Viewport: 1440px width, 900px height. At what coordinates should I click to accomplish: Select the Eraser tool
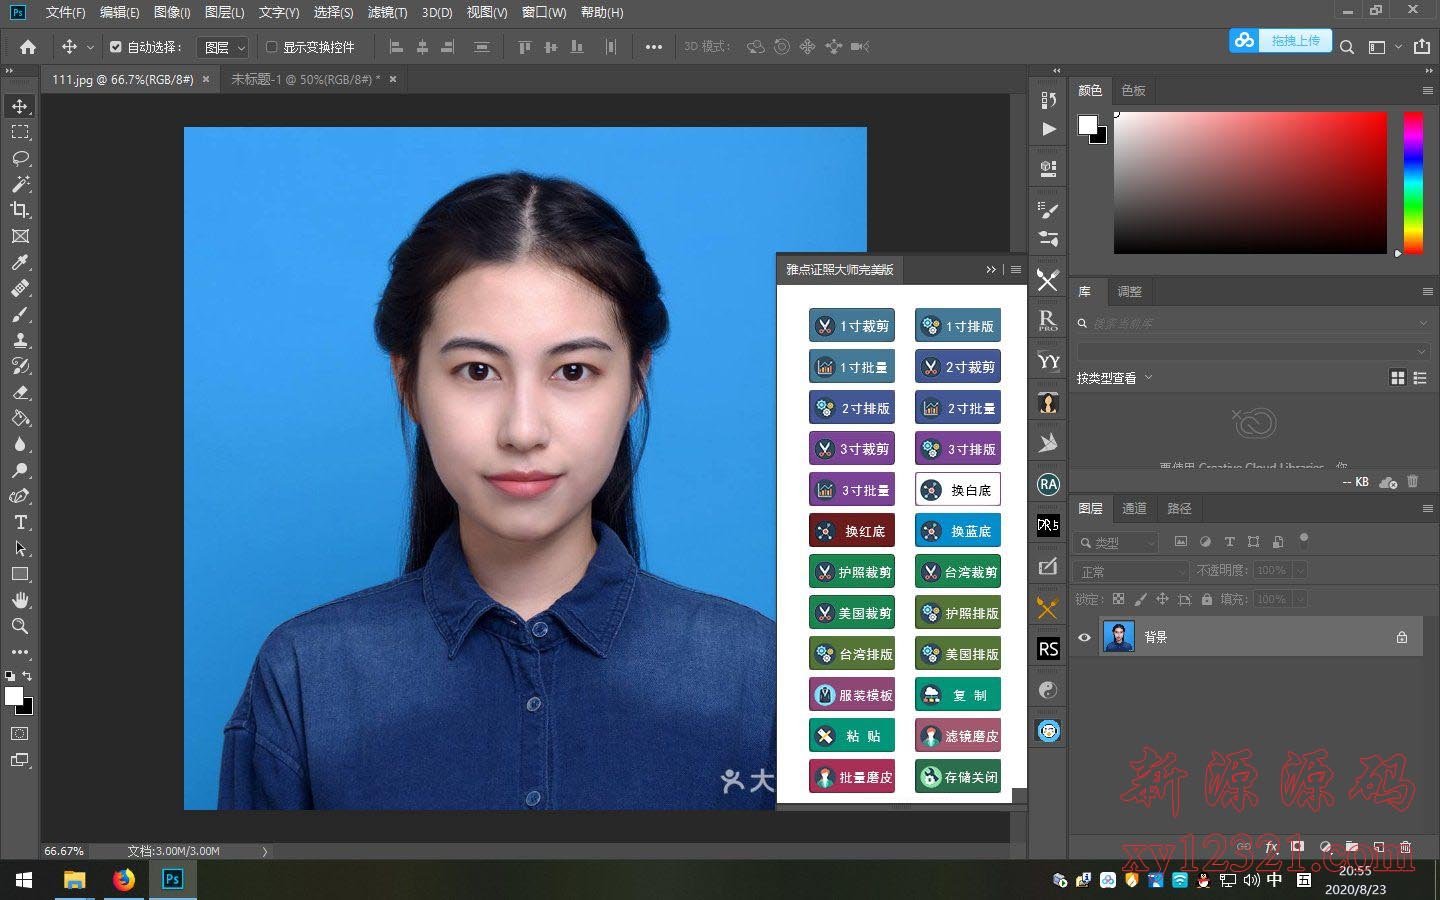(20, 392)
